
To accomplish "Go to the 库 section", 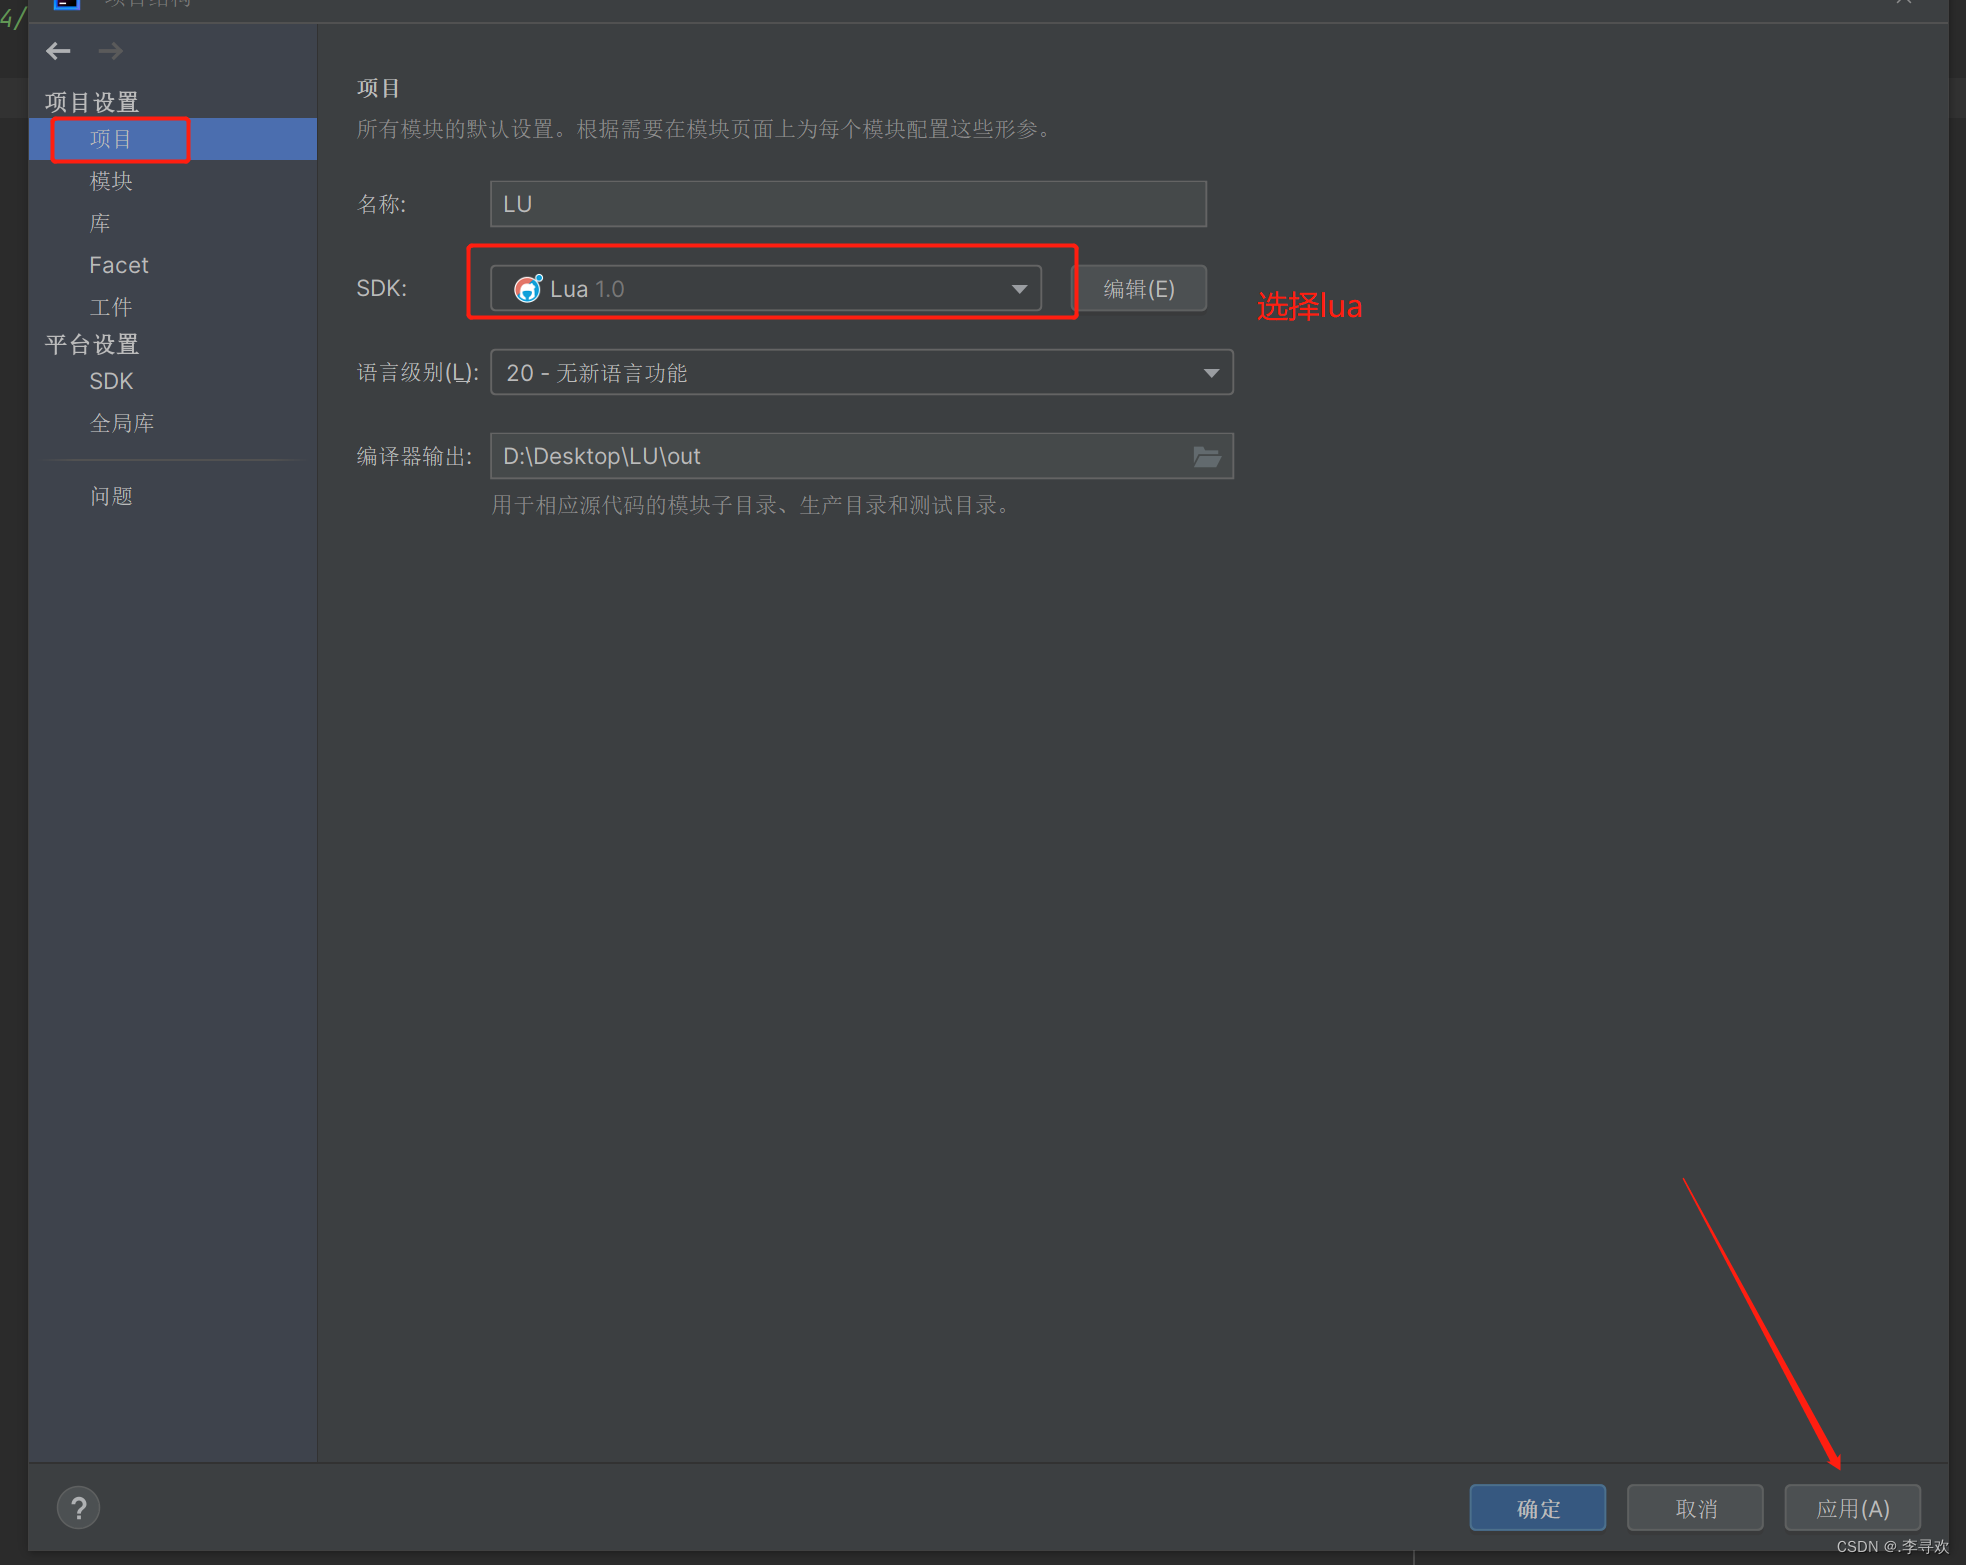I will [100, 223].
